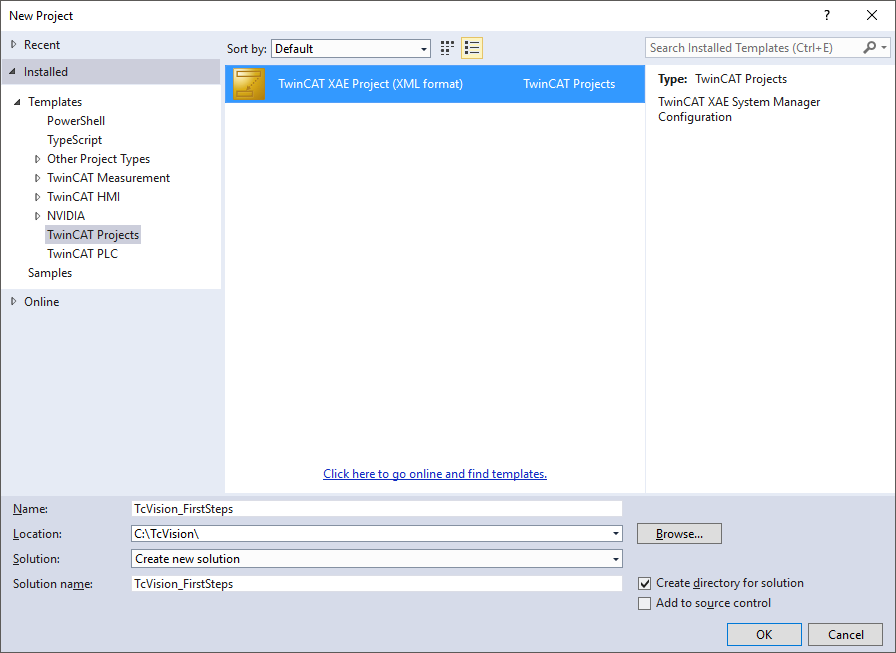896x653 pixels.
Task: Select the Samples tree item
Action: (x=50, y=273)
